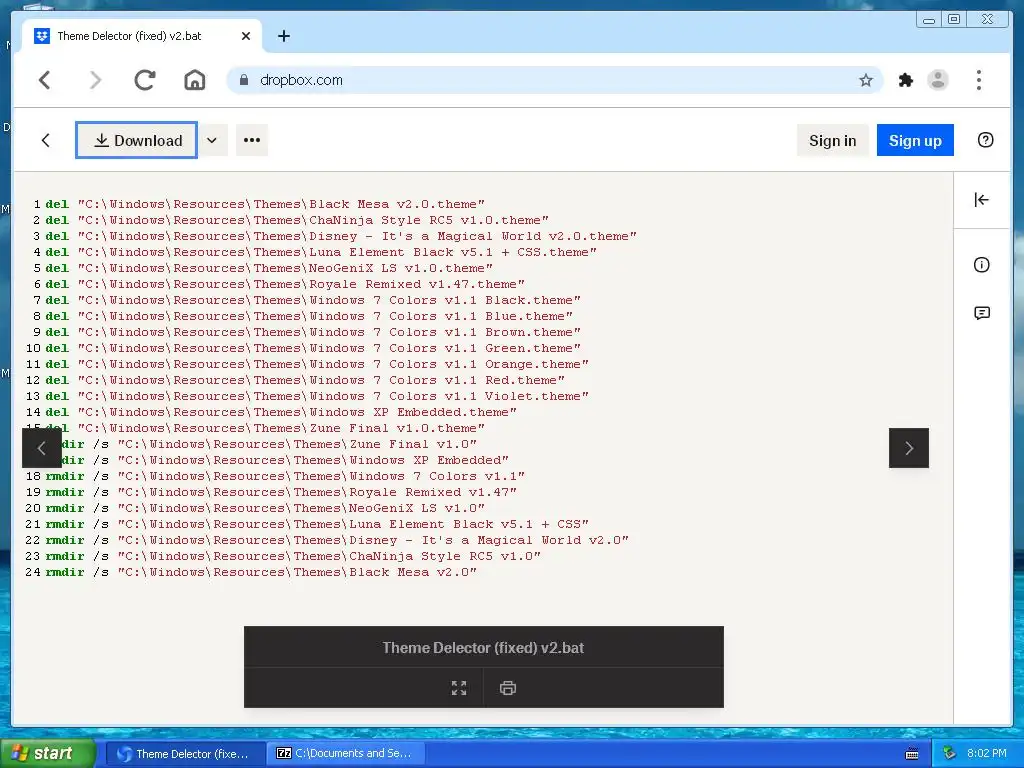Click line 21 rmdir Luna Element Black
Image resolution: width=1024 pixels, height=768 pixels.
pyautogui.click(x=317, y=524)
